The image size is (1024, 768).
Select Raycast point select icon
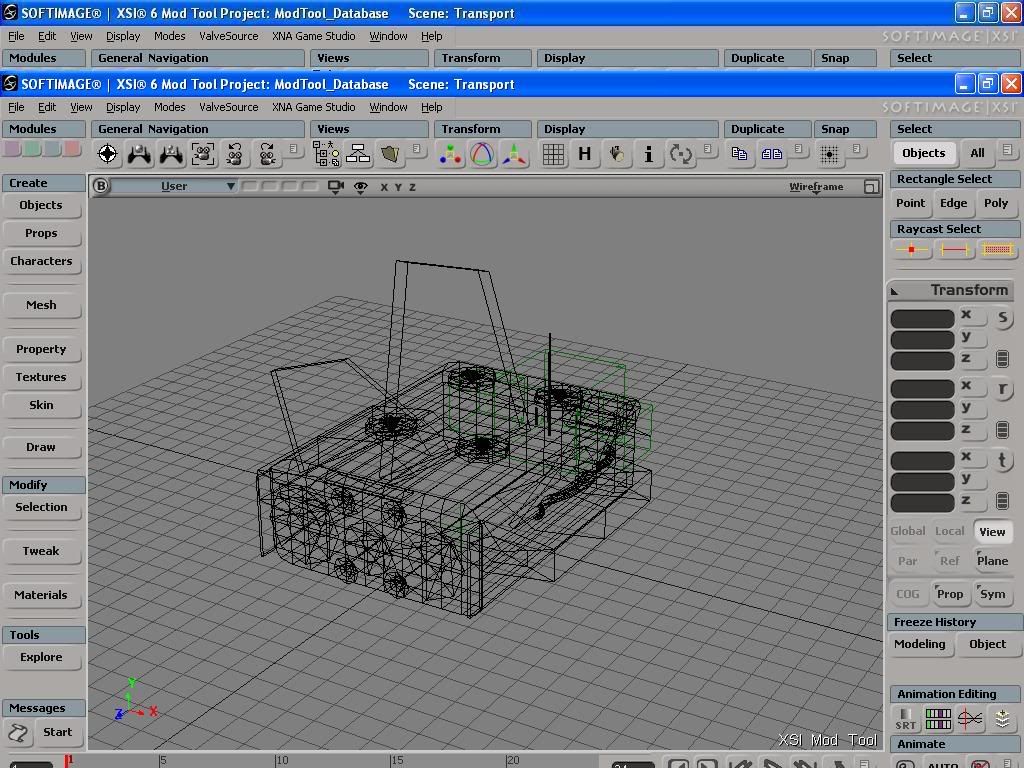912,249
